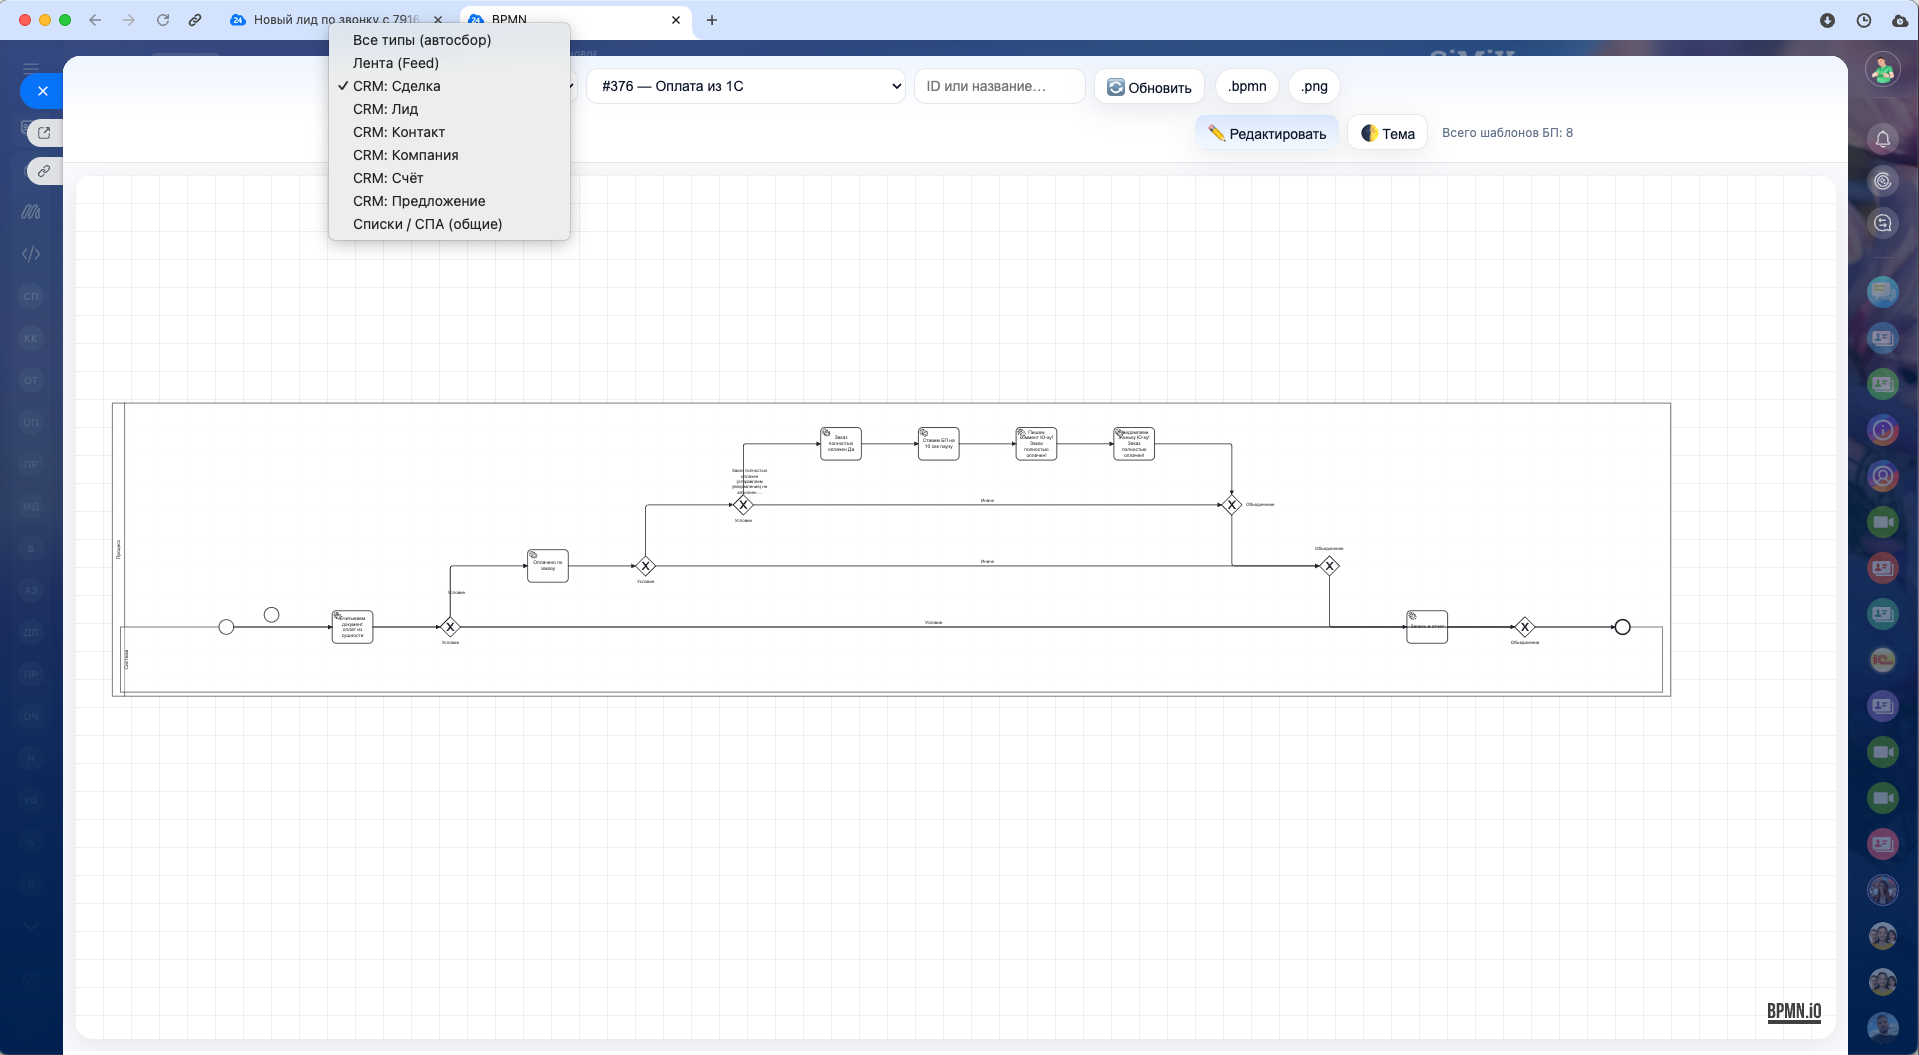Click the code brackets sidebar icon

click(31, 254)
